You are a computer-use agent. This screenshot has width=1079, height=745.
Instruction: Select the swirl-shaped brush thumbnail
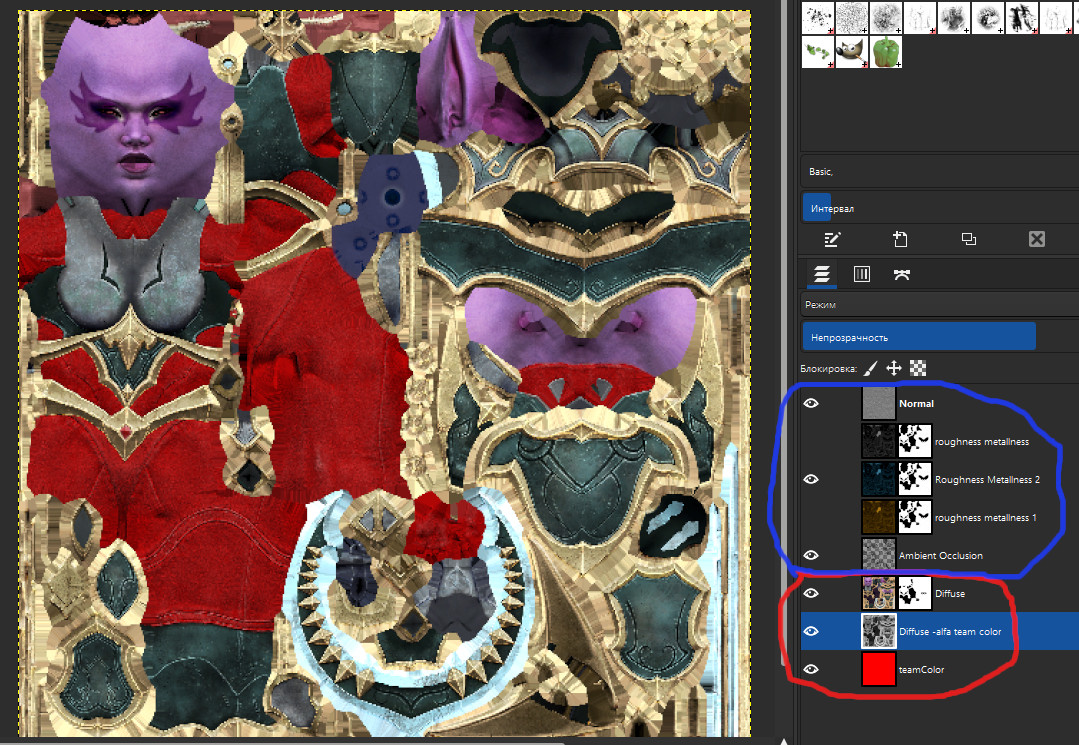tap(987, 17)
